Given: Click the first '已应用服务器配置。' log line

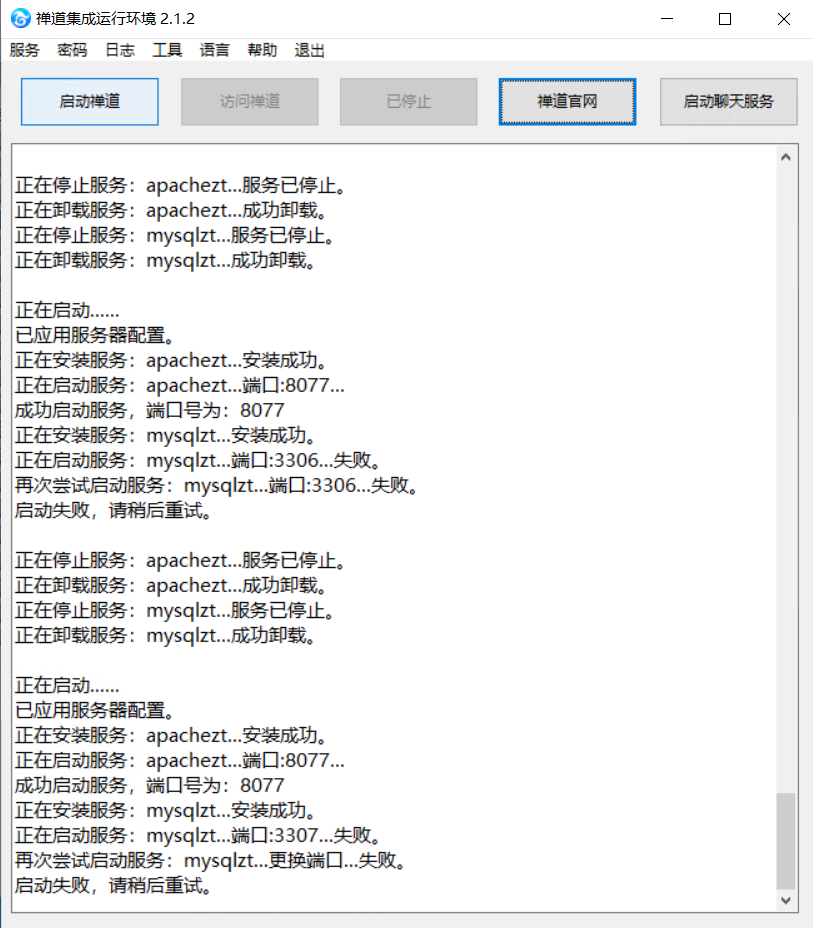Looking at the screenshot, I should point(95,335).
